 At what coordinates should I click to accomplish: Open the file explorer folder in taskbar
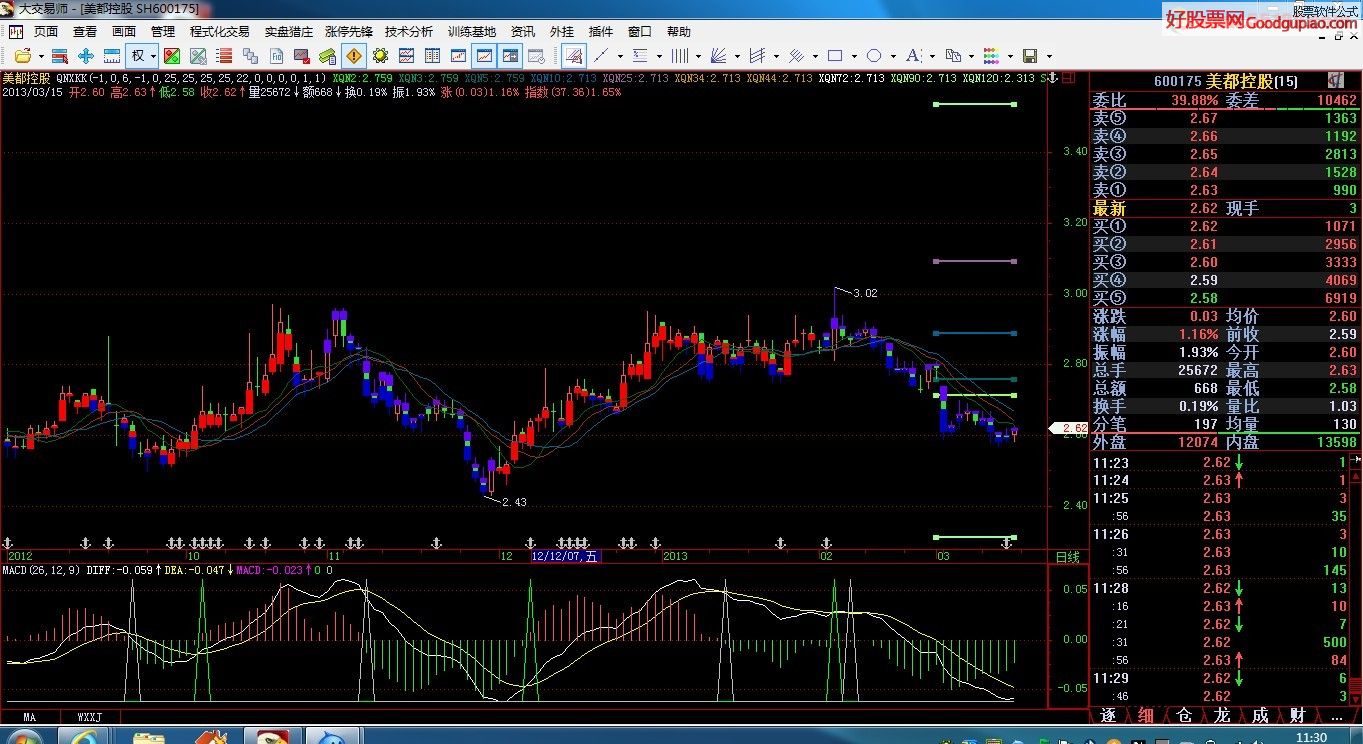(149, 738)
